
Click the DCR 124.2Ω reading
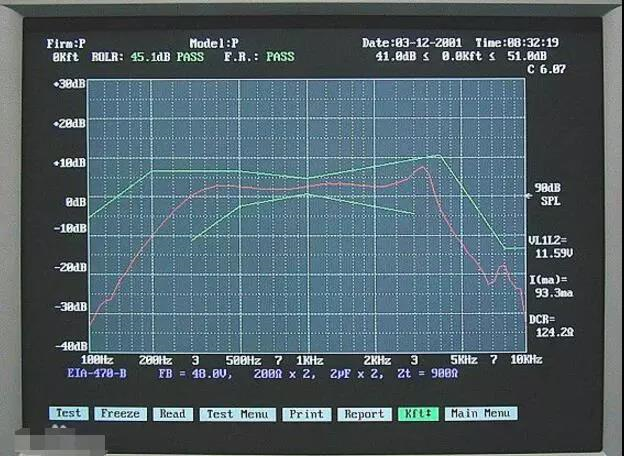click(x=552, y=325)
